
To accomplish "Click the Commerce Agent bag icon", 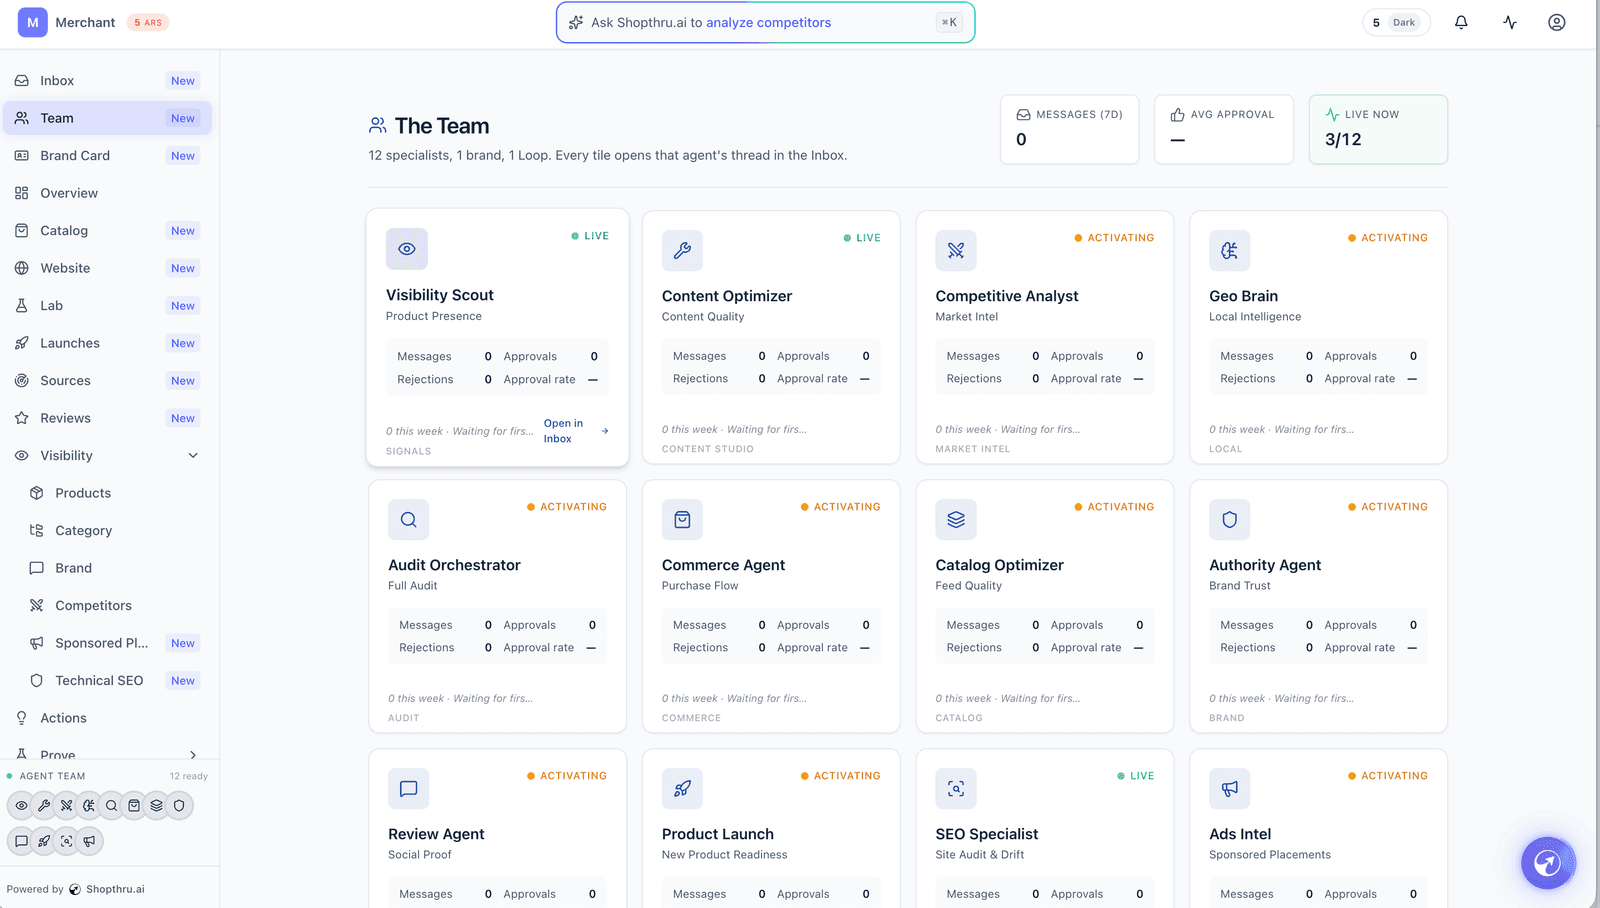I will (682, 519).
